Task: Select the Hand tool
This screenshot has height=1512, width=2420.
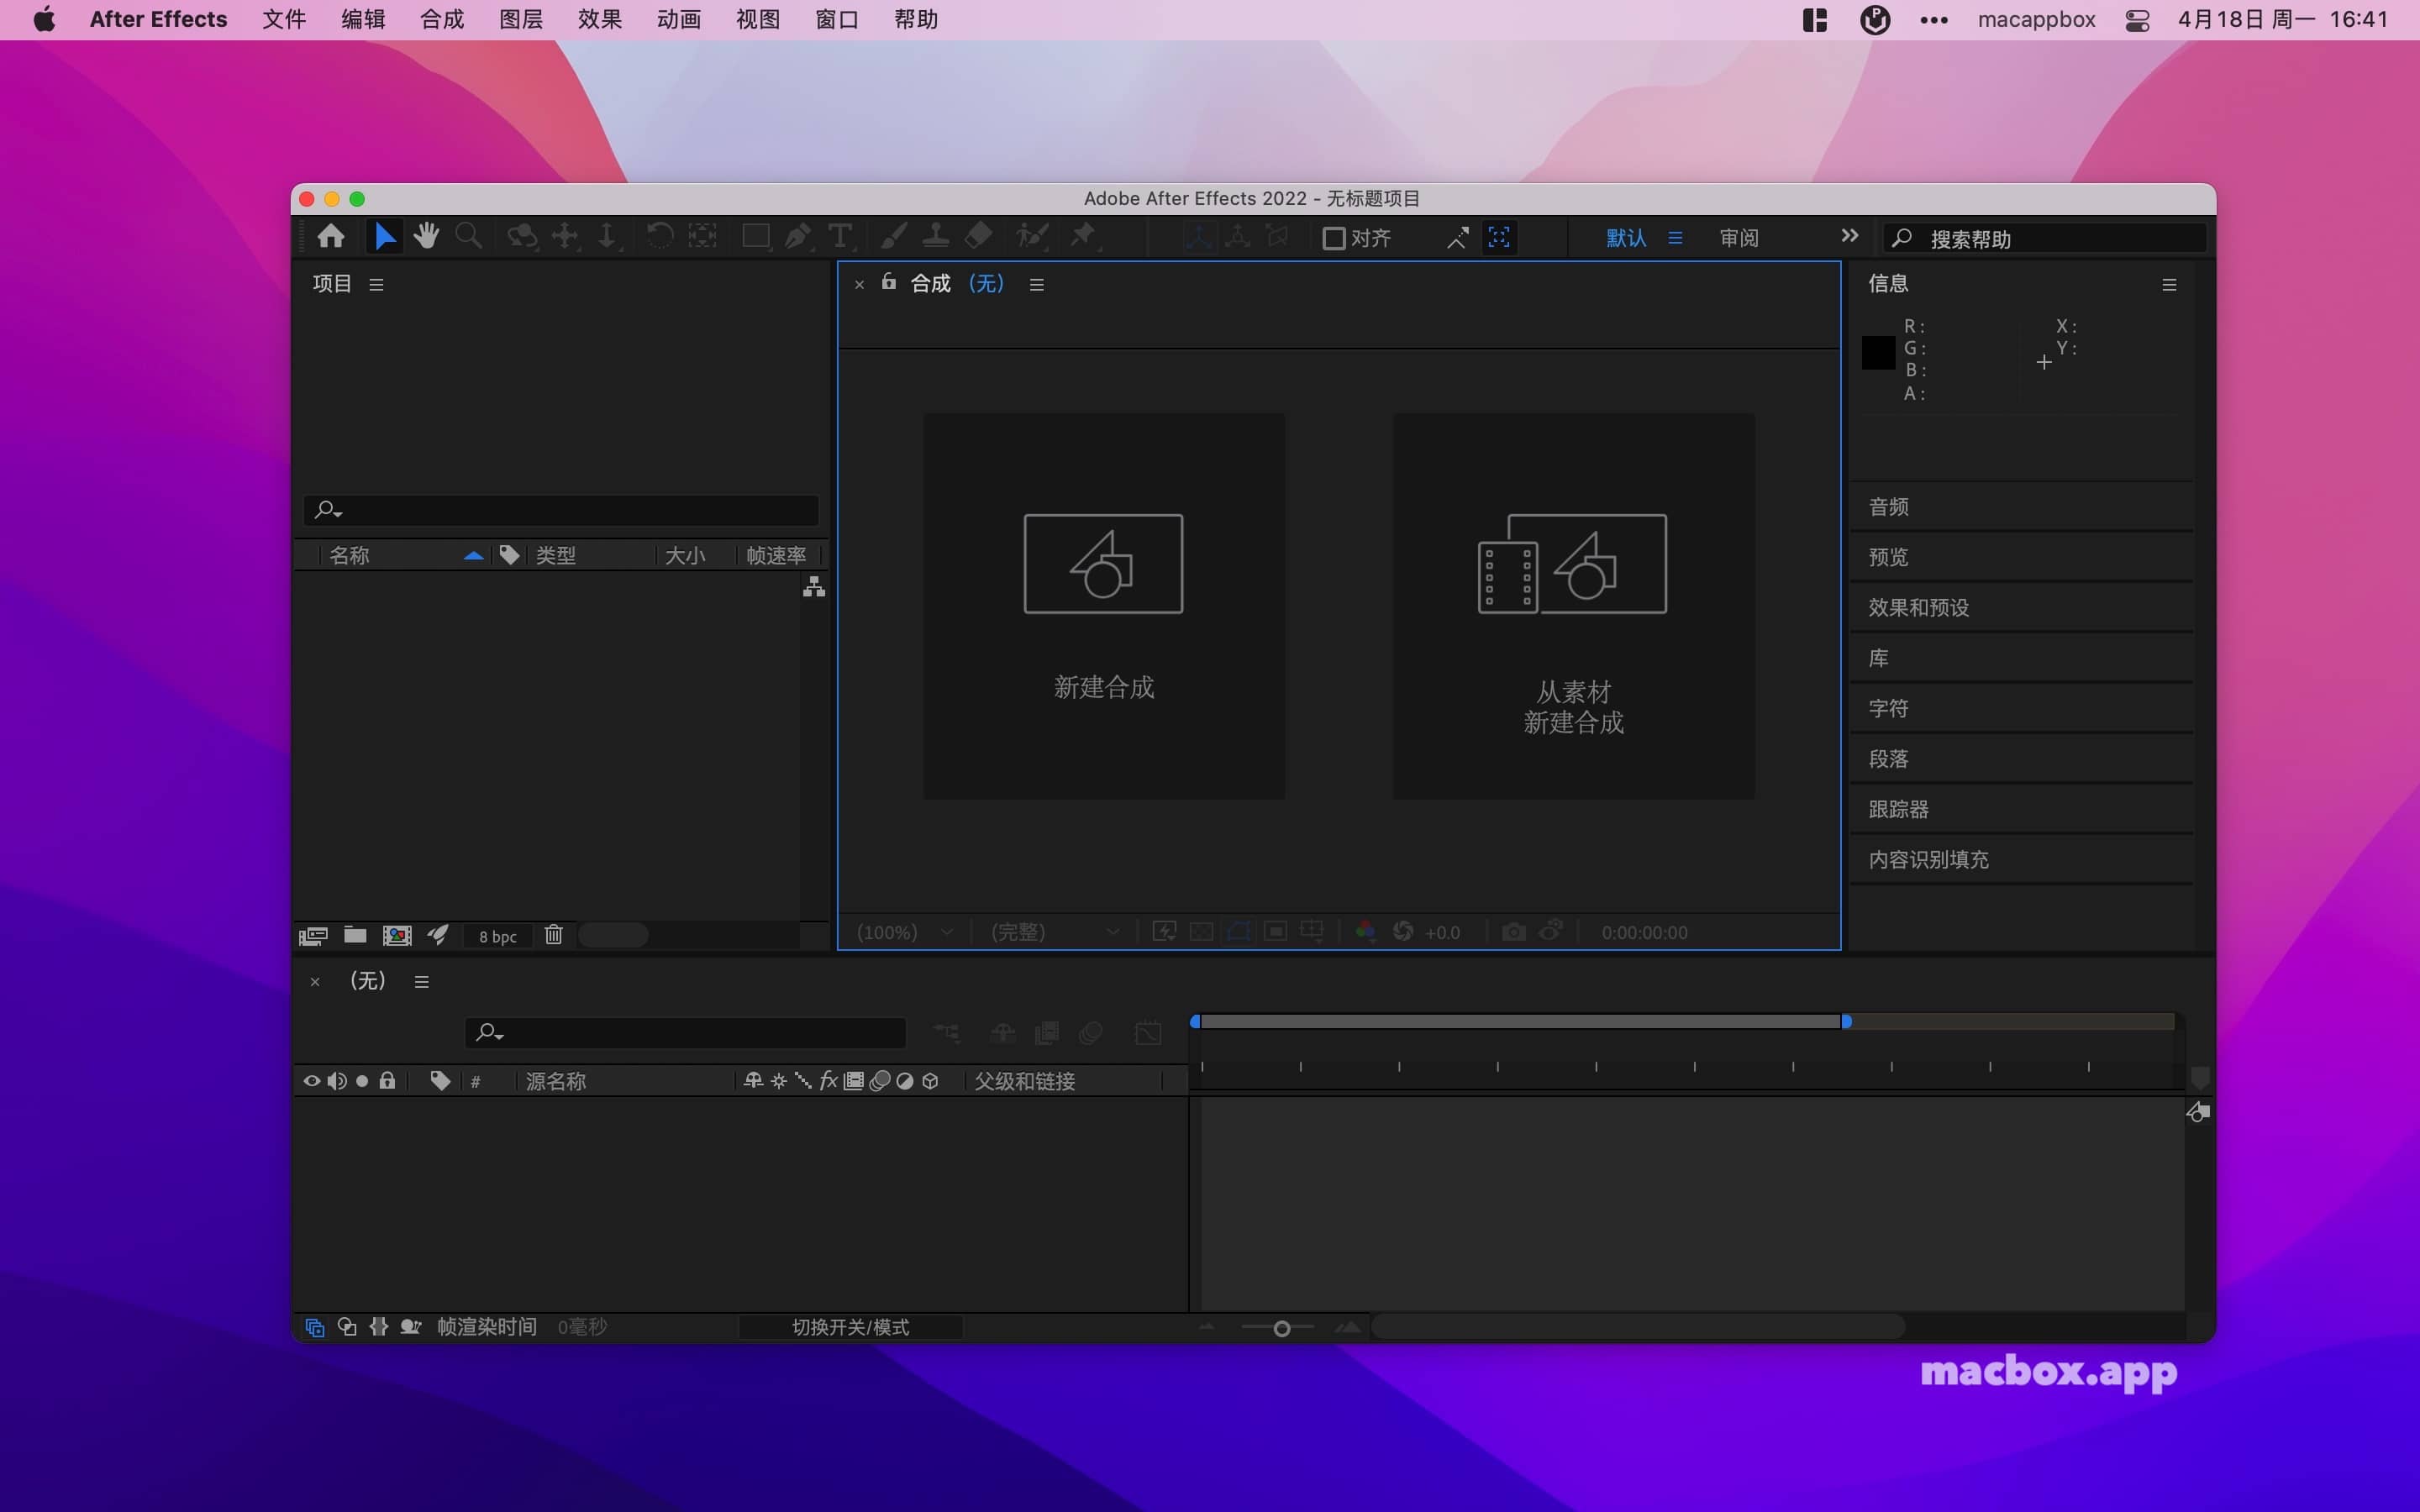Action: (x=425, y=237)
